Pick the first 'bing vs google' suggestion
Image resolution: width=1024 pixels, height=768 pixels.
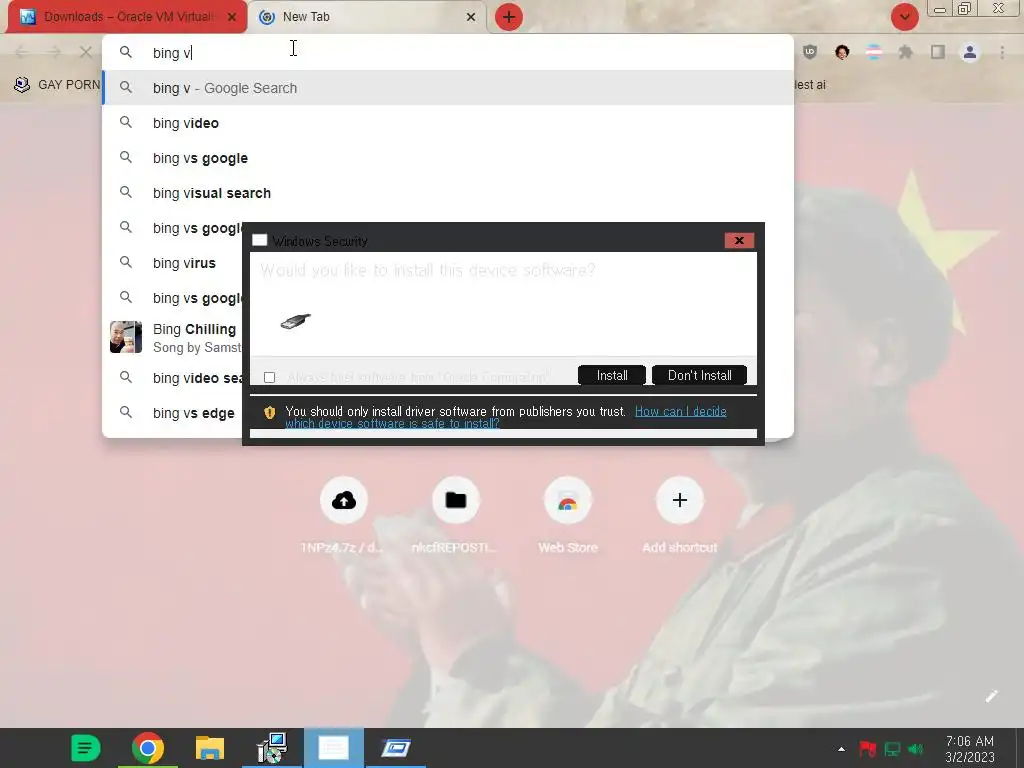[x=448, y=158]
